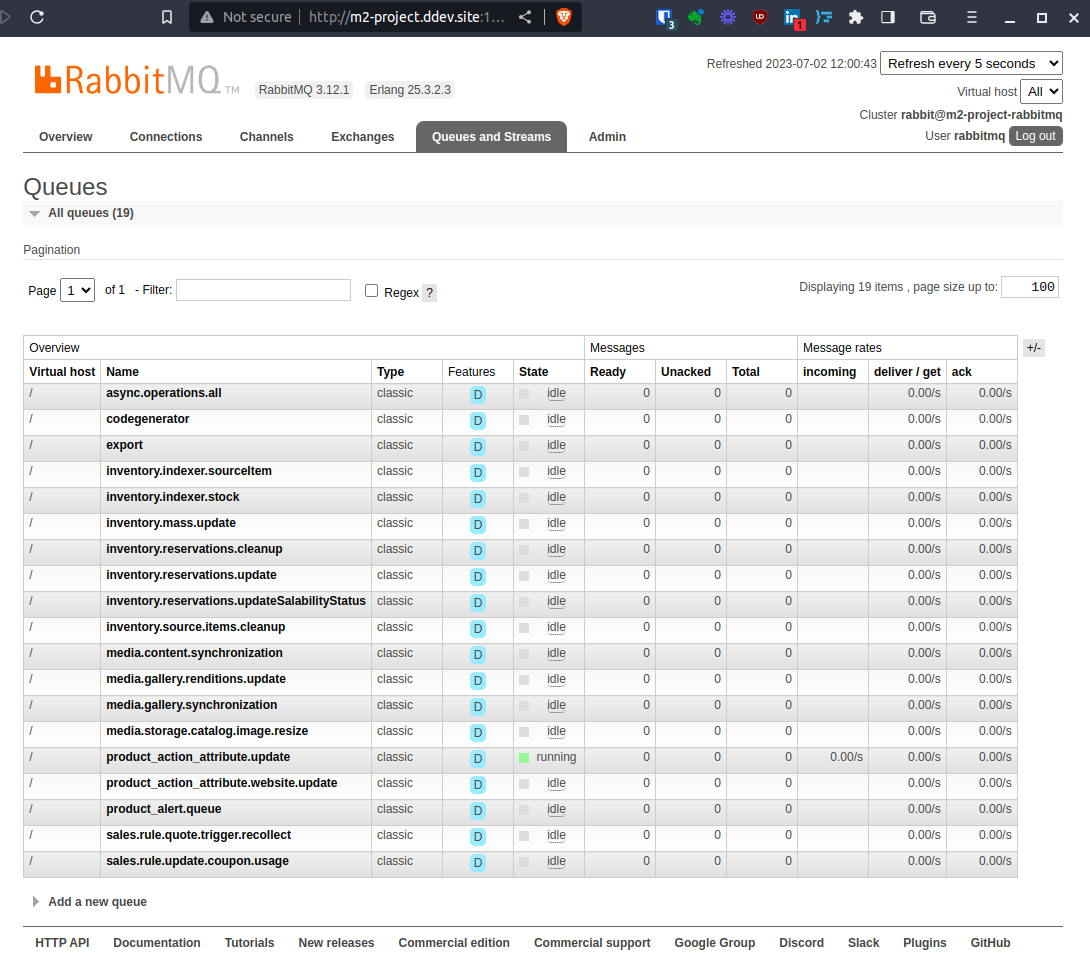The height and width of the screenshot is (979, 1090).
Task: Open the sales.rule.quote.trigger.recollect queue link
Action: coord(199,835)
